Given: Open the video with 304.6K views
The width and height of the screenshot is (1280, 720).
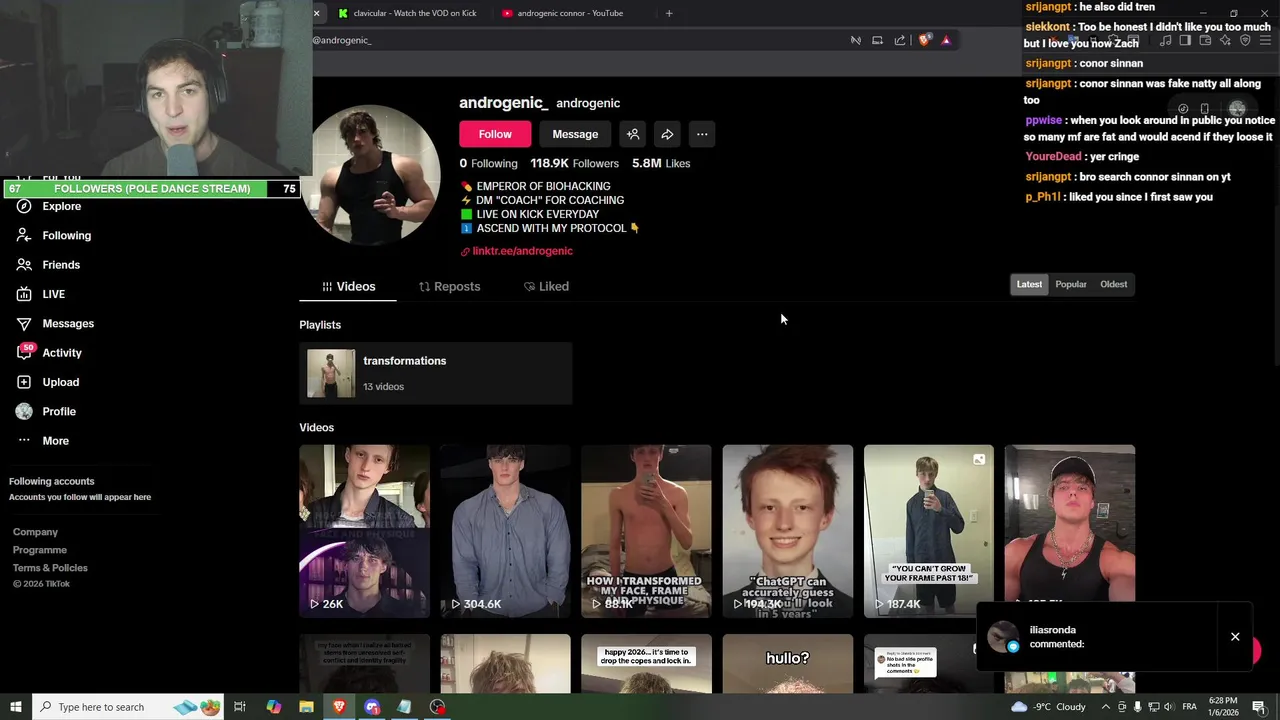Looking at the screenshot, I should [x=505, y=531].
